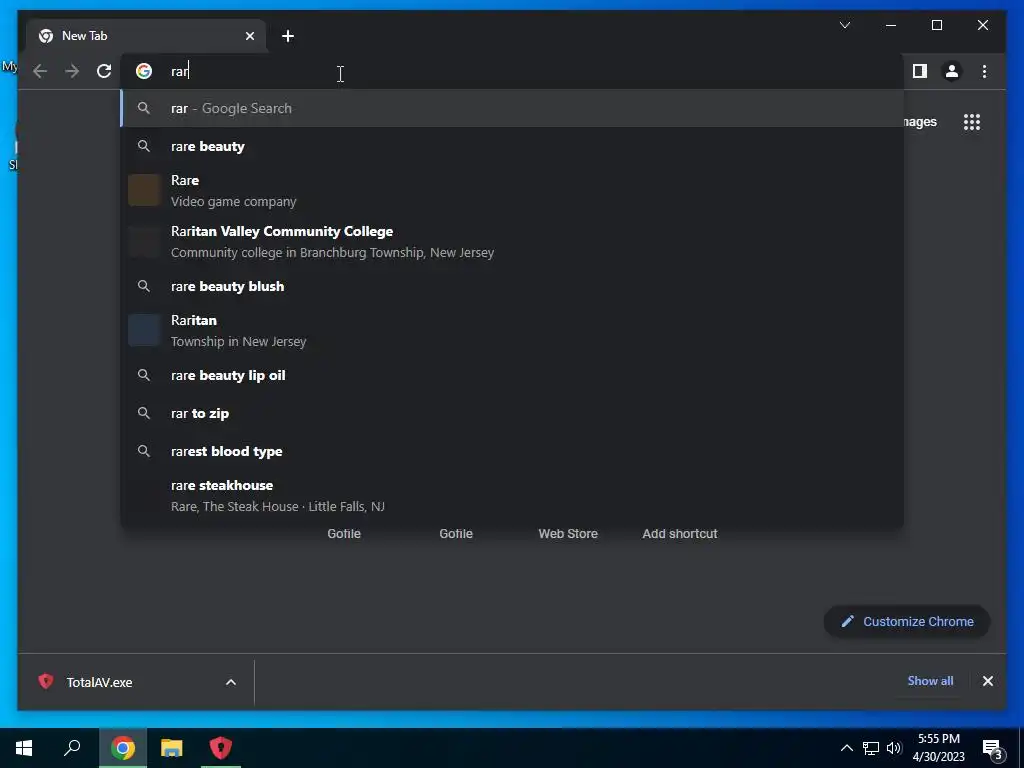Screen dimensions: 1024x768
Task: Click the Rare video game company thumbnail
Action: (x=144, y=190)
